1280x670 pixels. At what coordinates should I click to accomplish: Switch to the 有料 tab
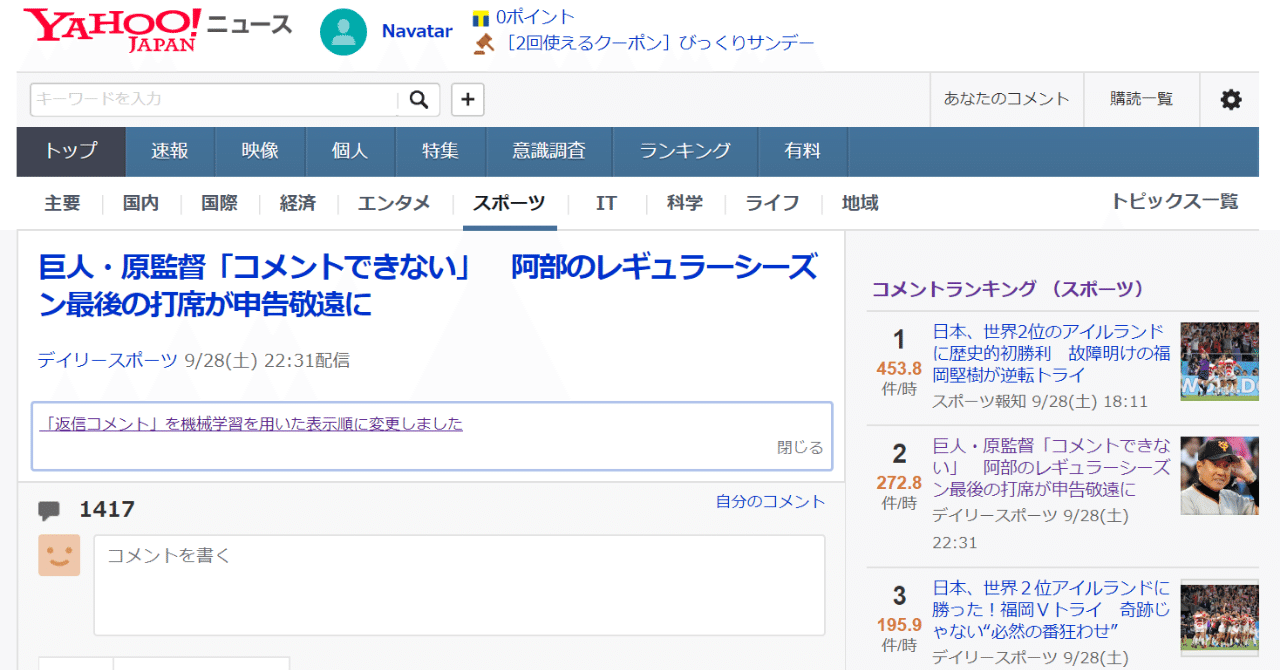coord(802,151)
